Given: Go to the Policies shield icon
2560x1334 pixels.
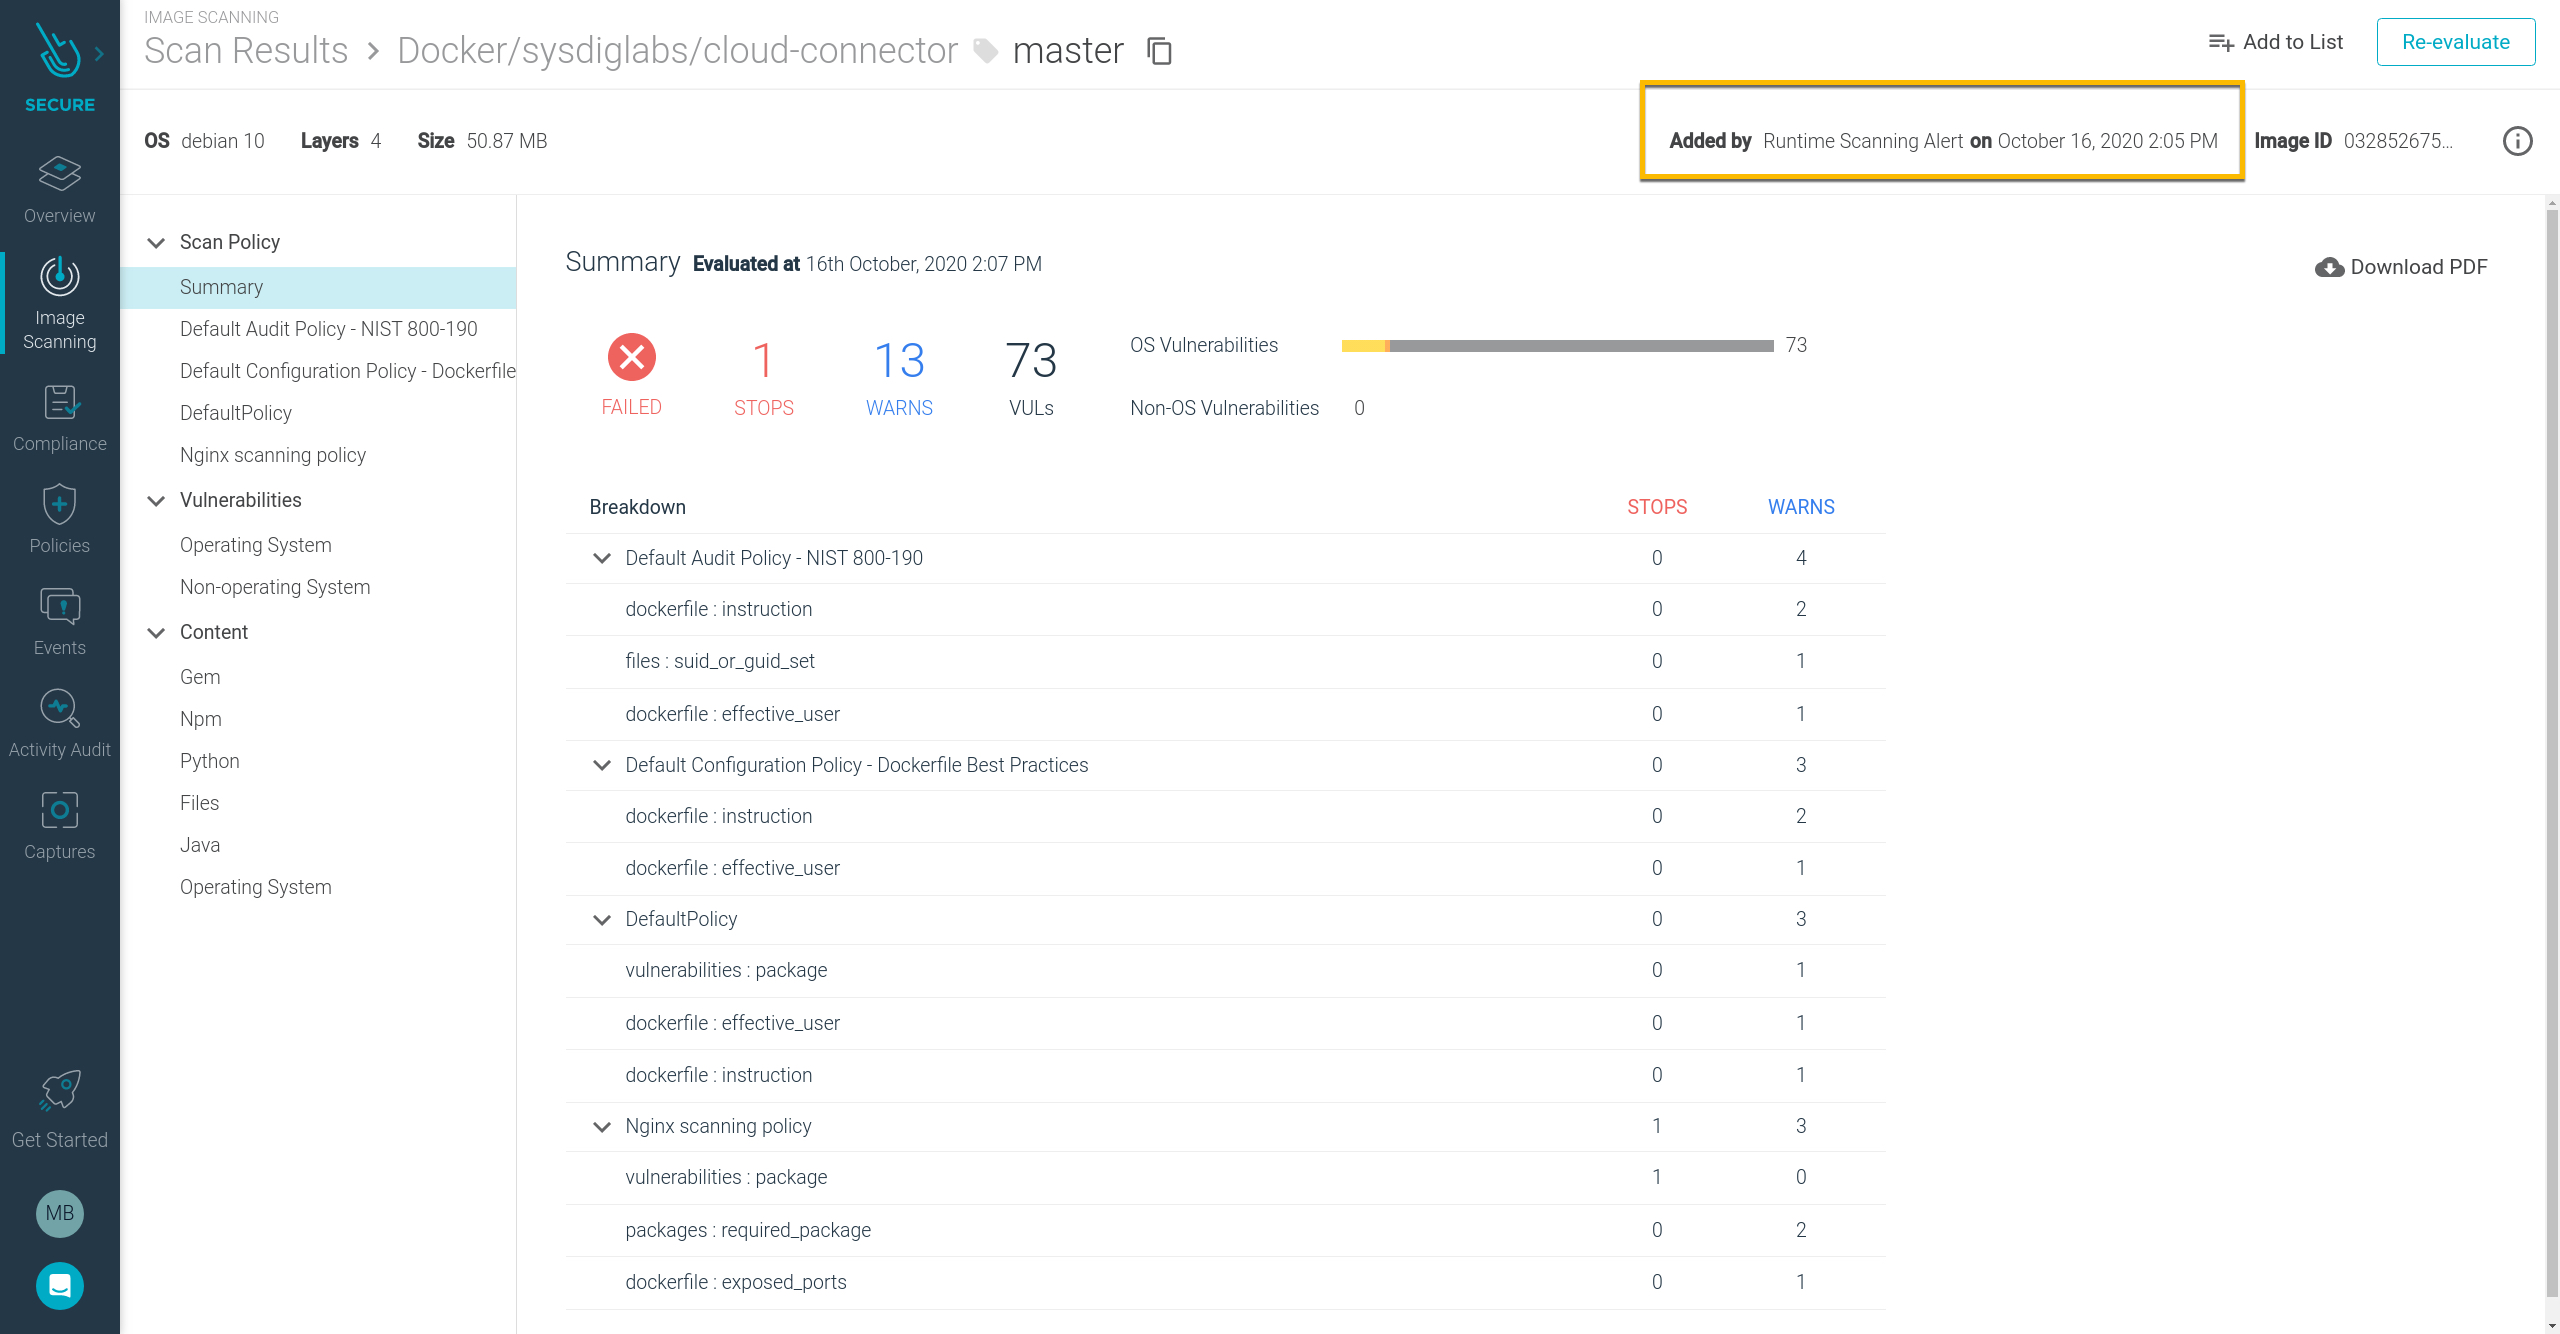Looking at the screenshot, I should tap(59, 505).
